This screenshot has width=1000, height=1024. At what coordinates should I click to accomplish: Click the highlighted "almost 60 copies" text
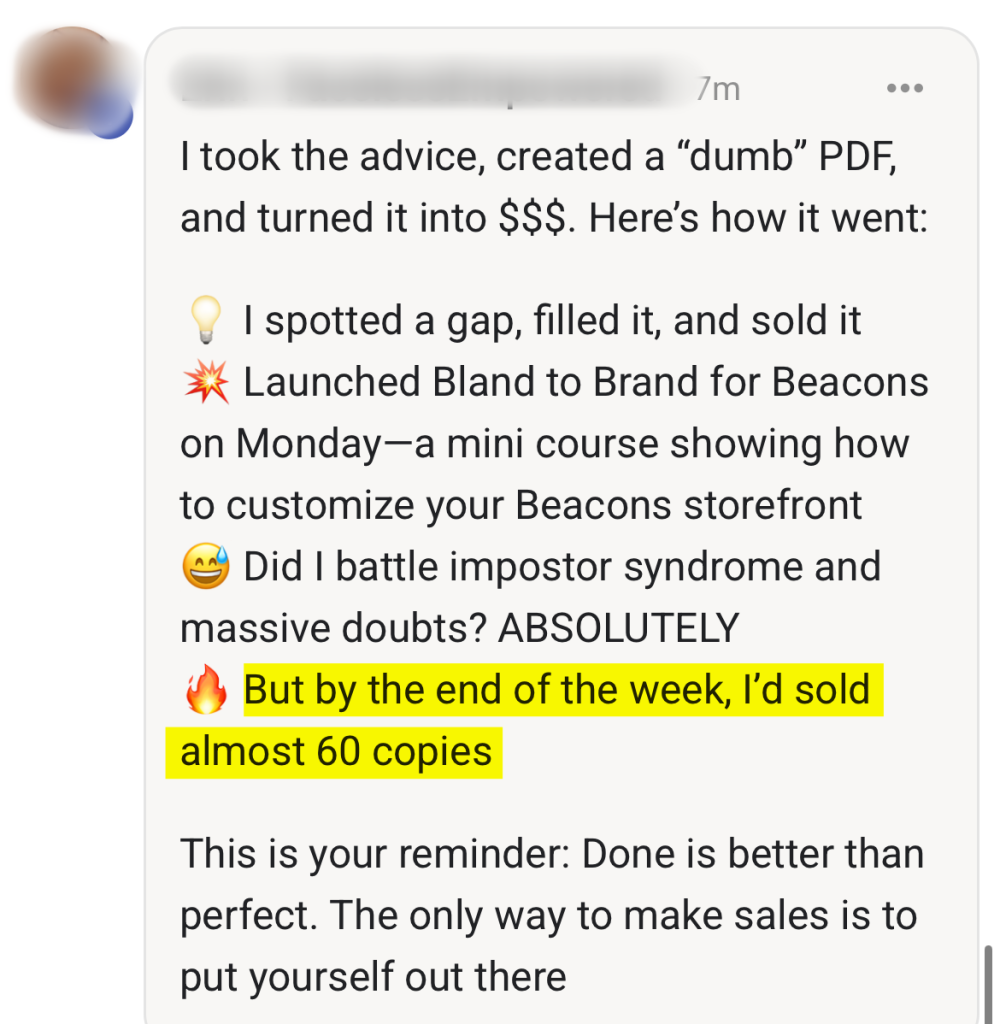[336, 752]
